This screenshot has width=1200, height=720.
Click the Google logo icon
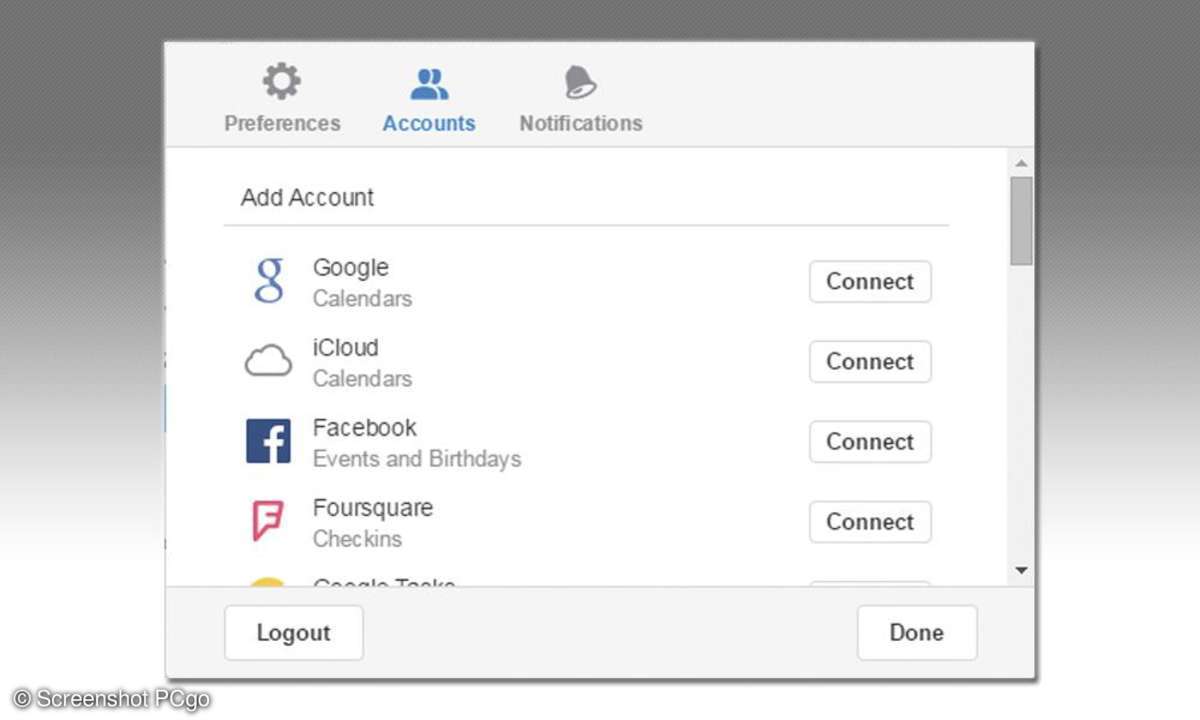pyautogui.click(x=269, y=281)
